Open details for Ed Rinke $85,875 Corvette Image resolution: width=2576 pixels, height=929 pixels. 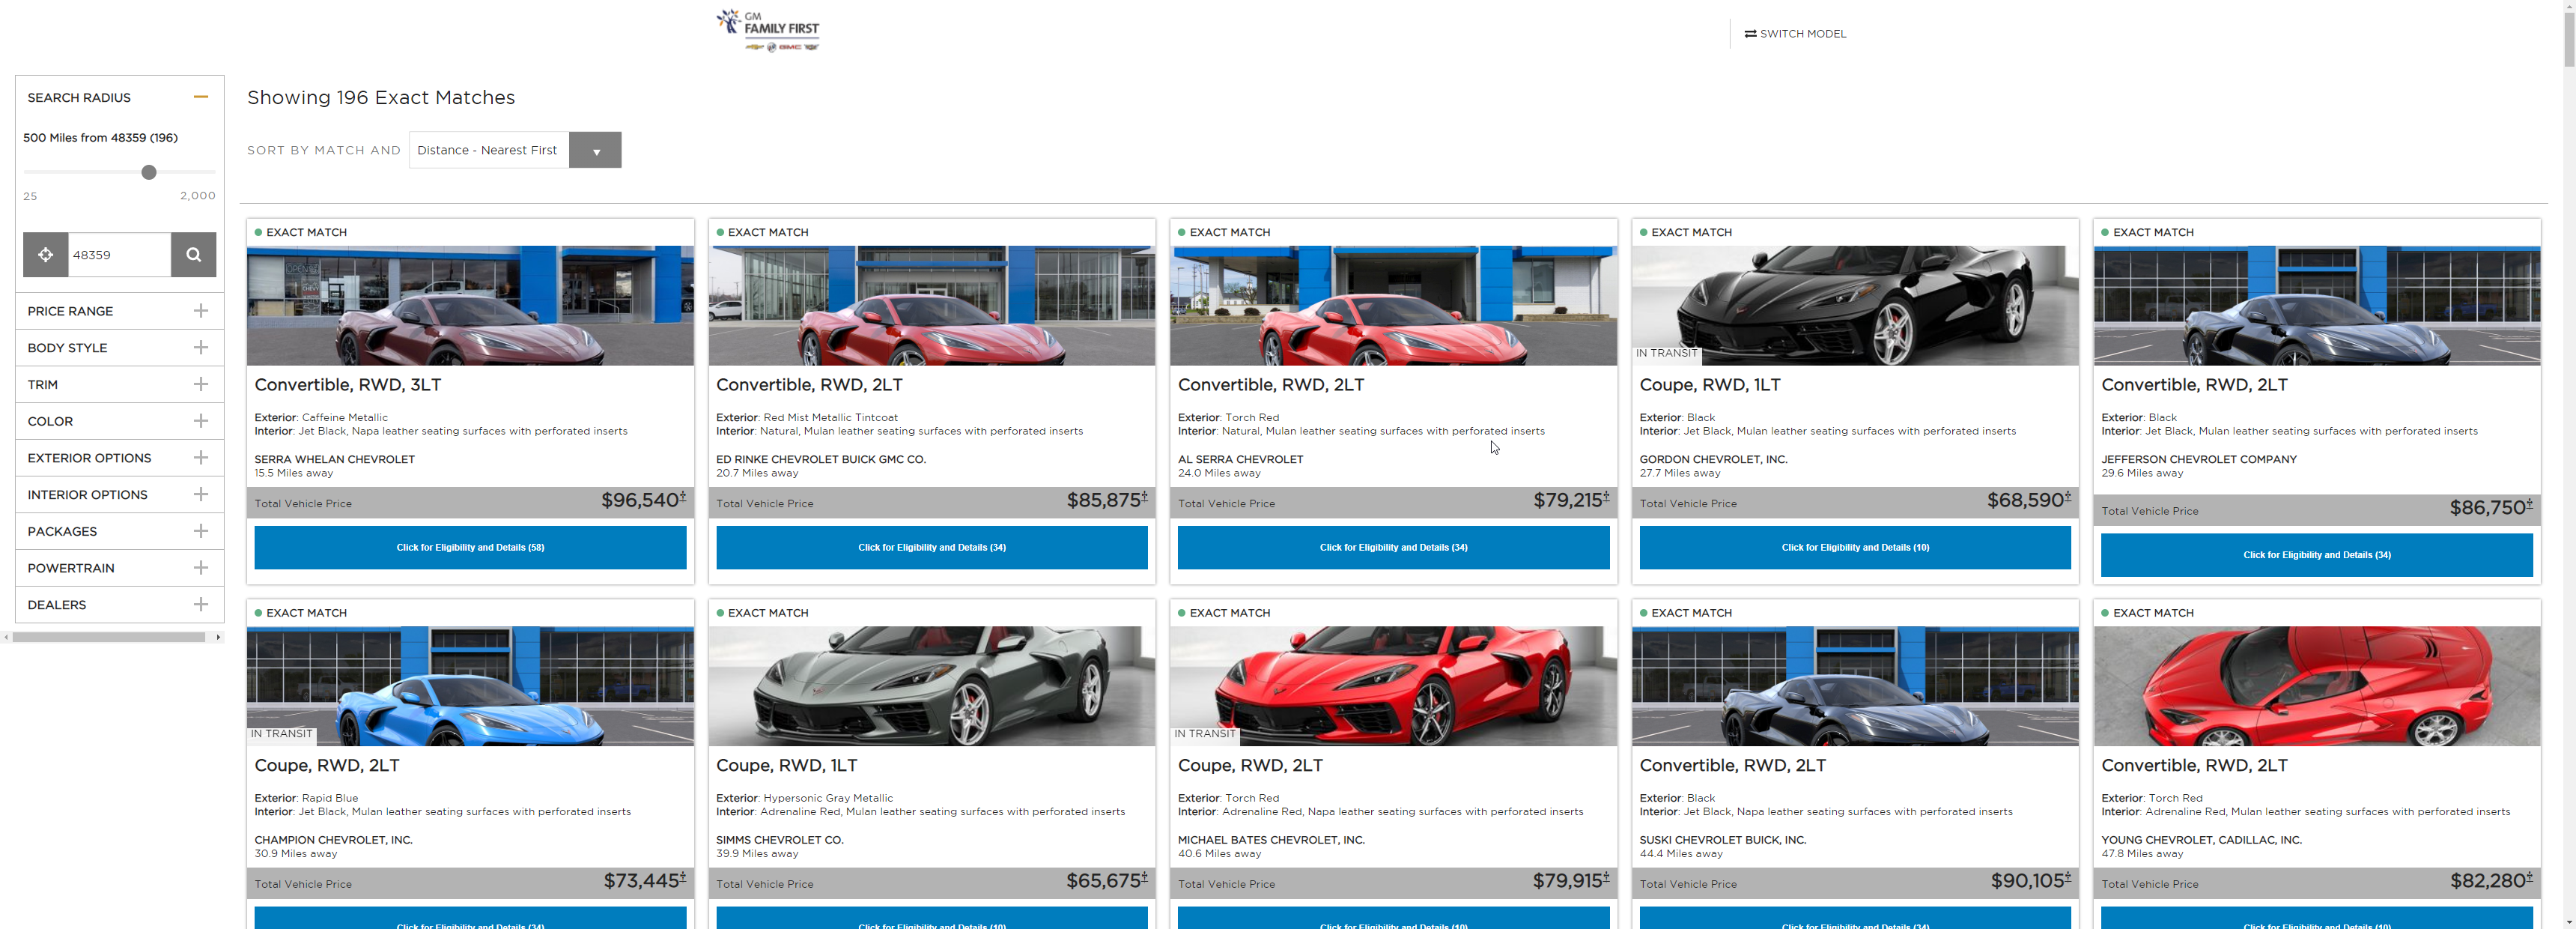(x=932, y=547)
